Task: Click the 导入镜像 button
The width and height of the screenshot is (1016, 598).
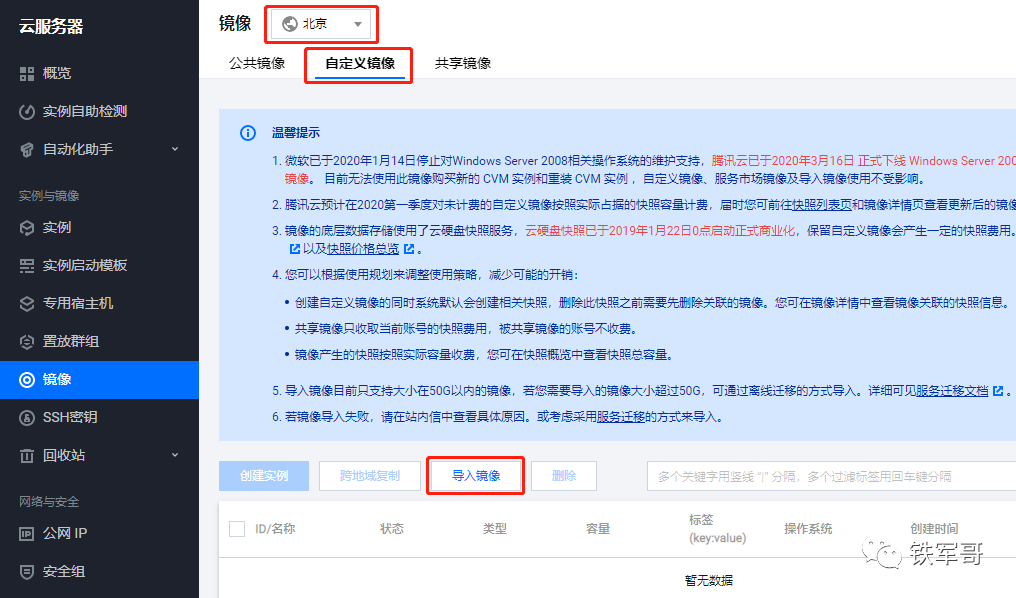Action: pos(476,476)
